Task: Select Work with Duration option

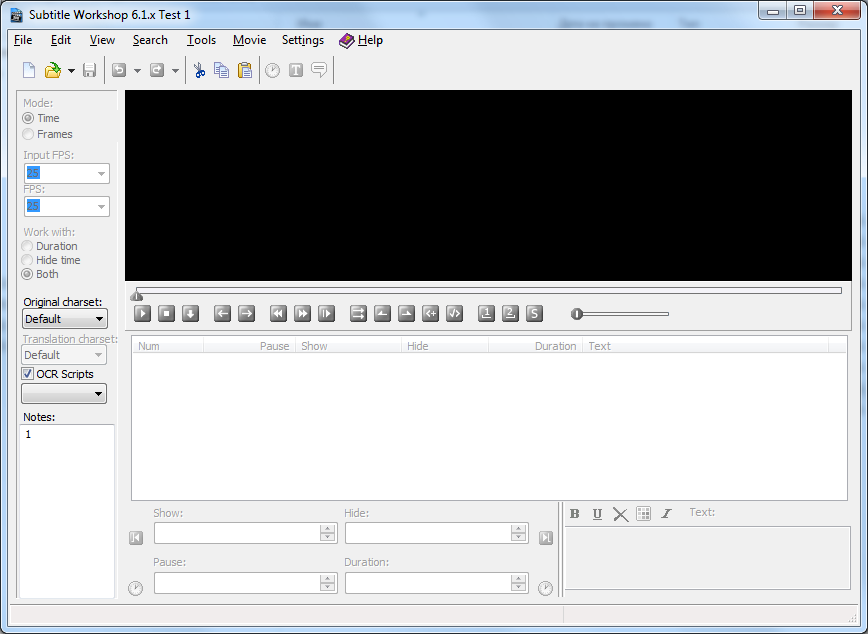Action: click(27, 246)
